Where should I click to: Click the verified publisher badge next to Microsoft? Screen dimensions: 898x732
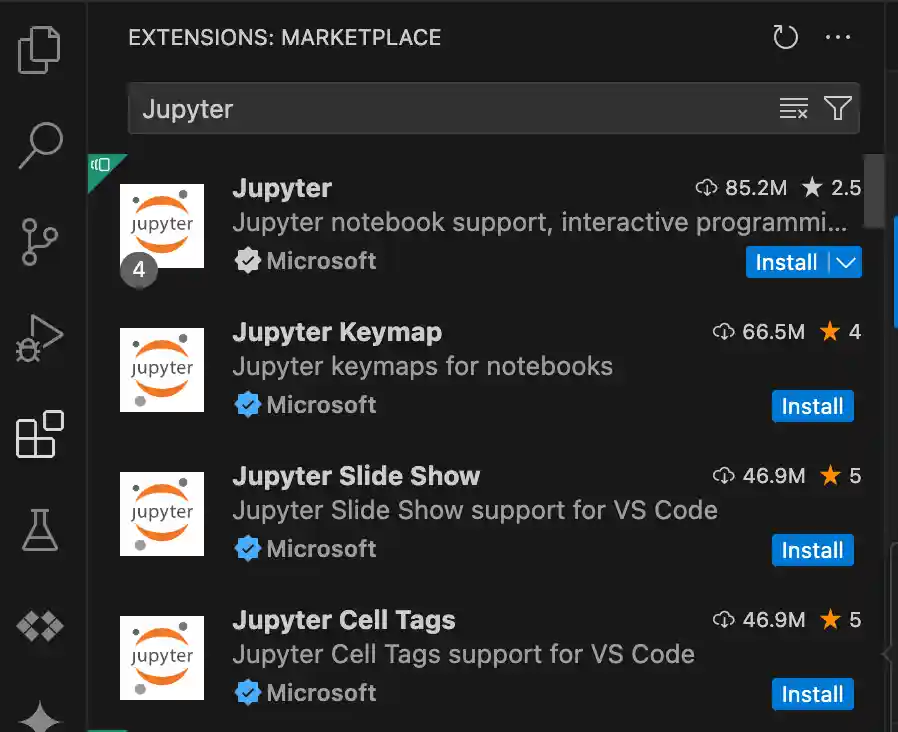(x=247, y=261)
